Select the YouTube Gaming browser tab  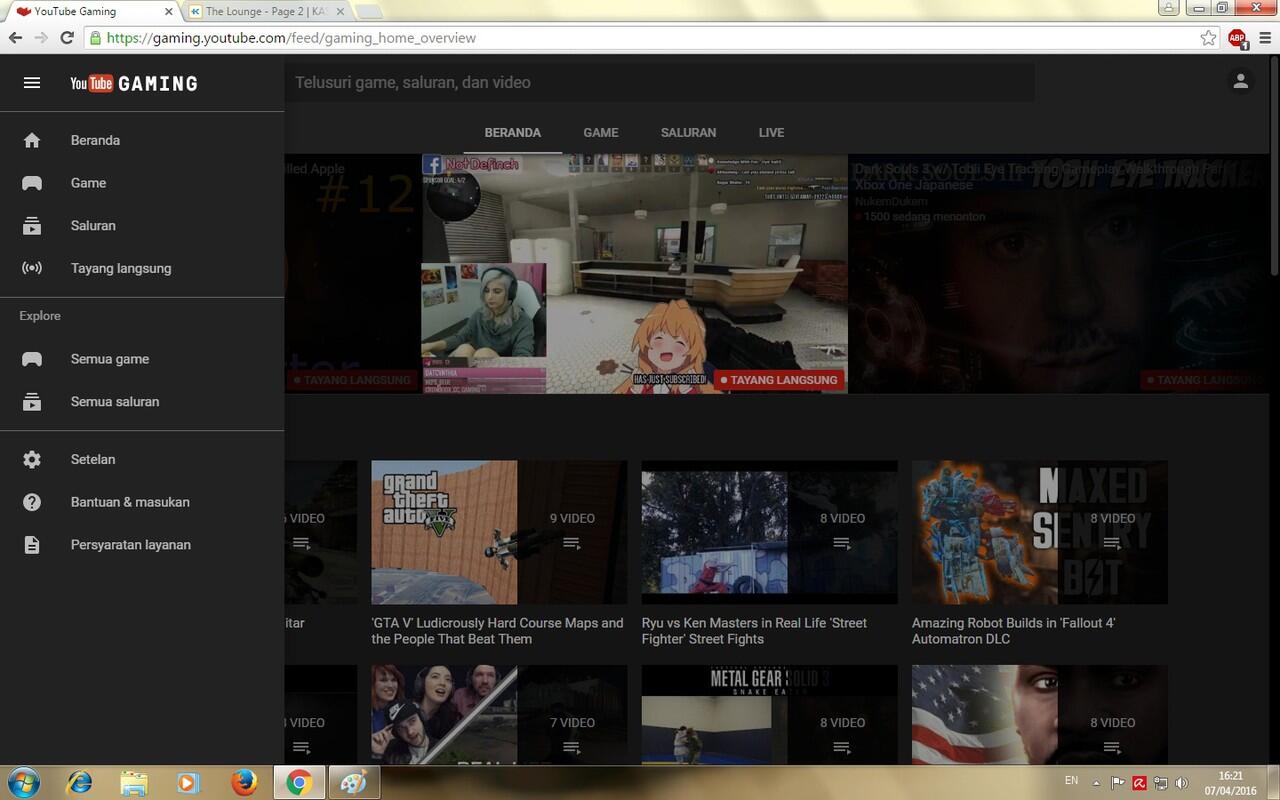90,12
